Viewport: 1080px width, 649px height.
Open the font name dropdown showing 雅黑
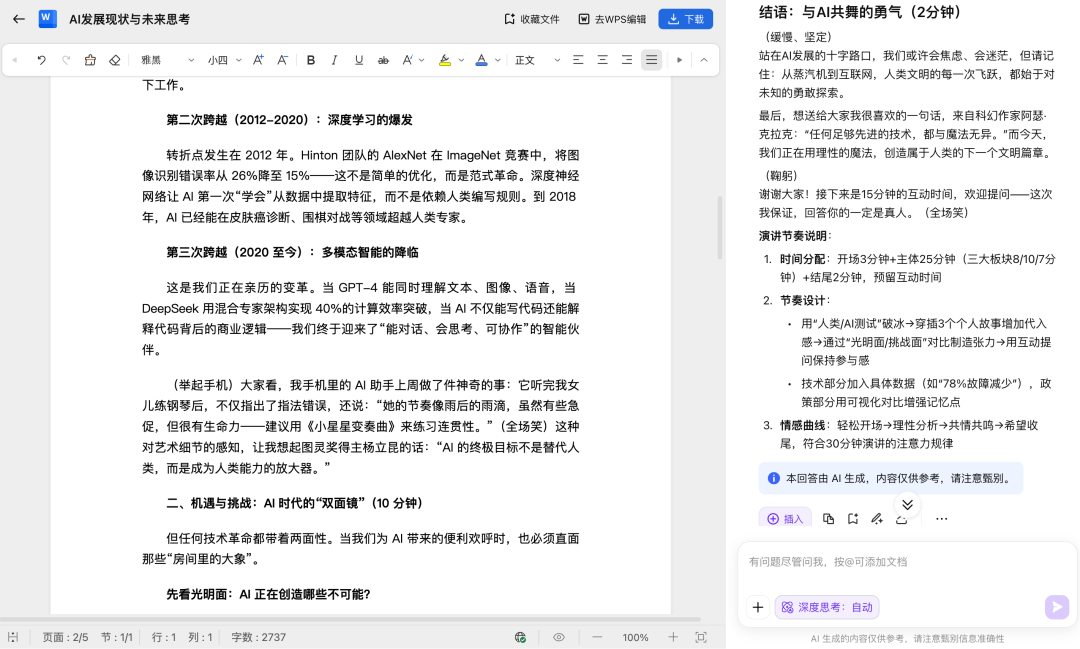coord(167,60)
